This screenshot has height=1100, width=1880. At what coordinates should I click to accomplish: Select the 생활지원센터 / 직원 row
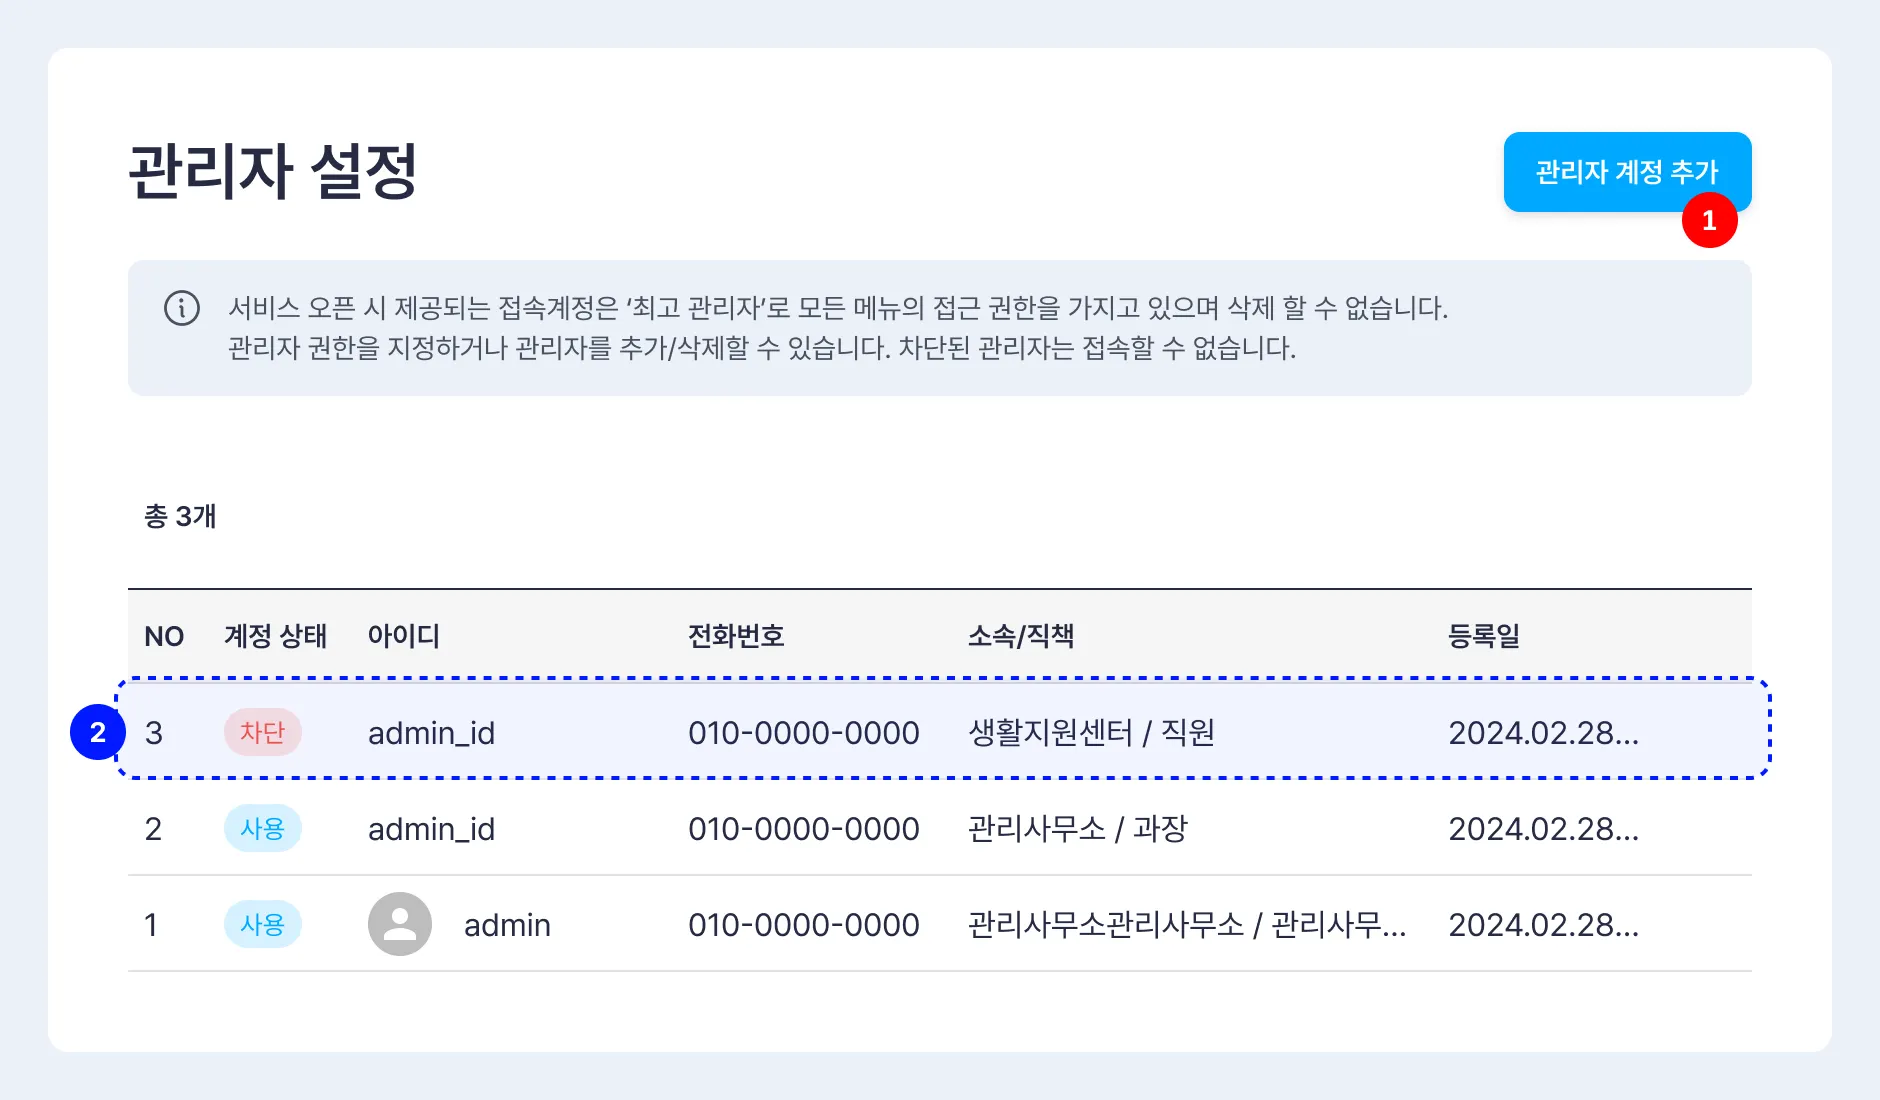pyautogui.click(x=1091, y=732)
